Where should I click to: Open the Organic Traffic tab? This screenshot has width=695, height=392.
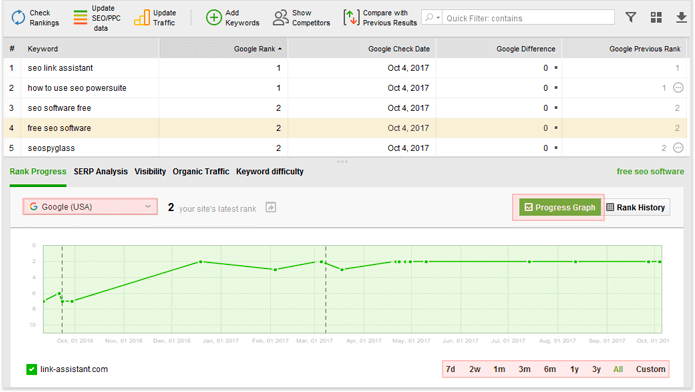[x=201, y=172]
